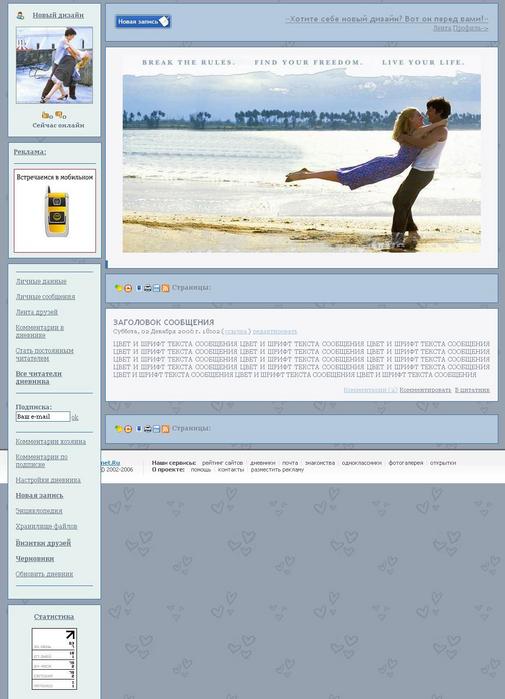The height and width of the screenshot is (699, 505).
Task: Open Настройки дневника in the sidebar menu
Action: click(x=48, y=480)
